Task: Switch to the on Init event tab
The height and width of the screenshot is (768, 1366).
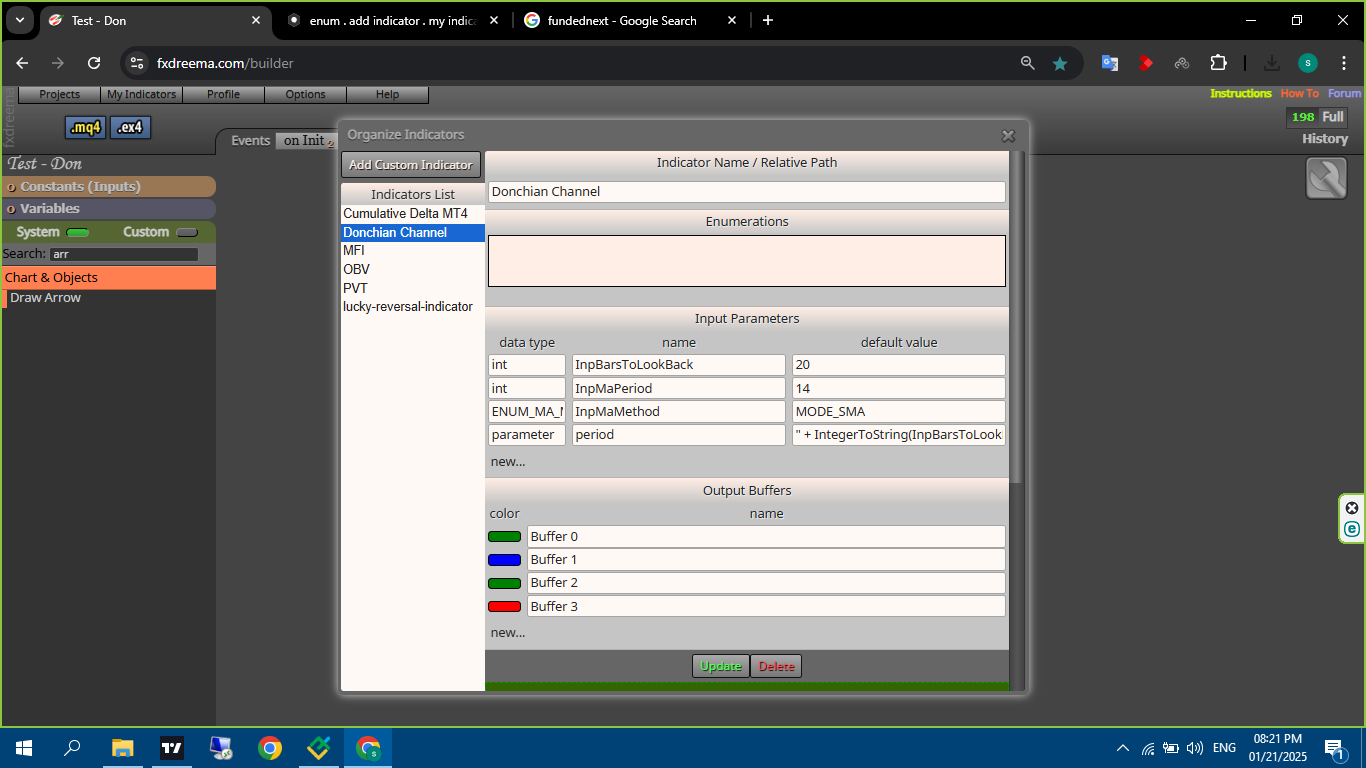Action: (x=306, y=141)
